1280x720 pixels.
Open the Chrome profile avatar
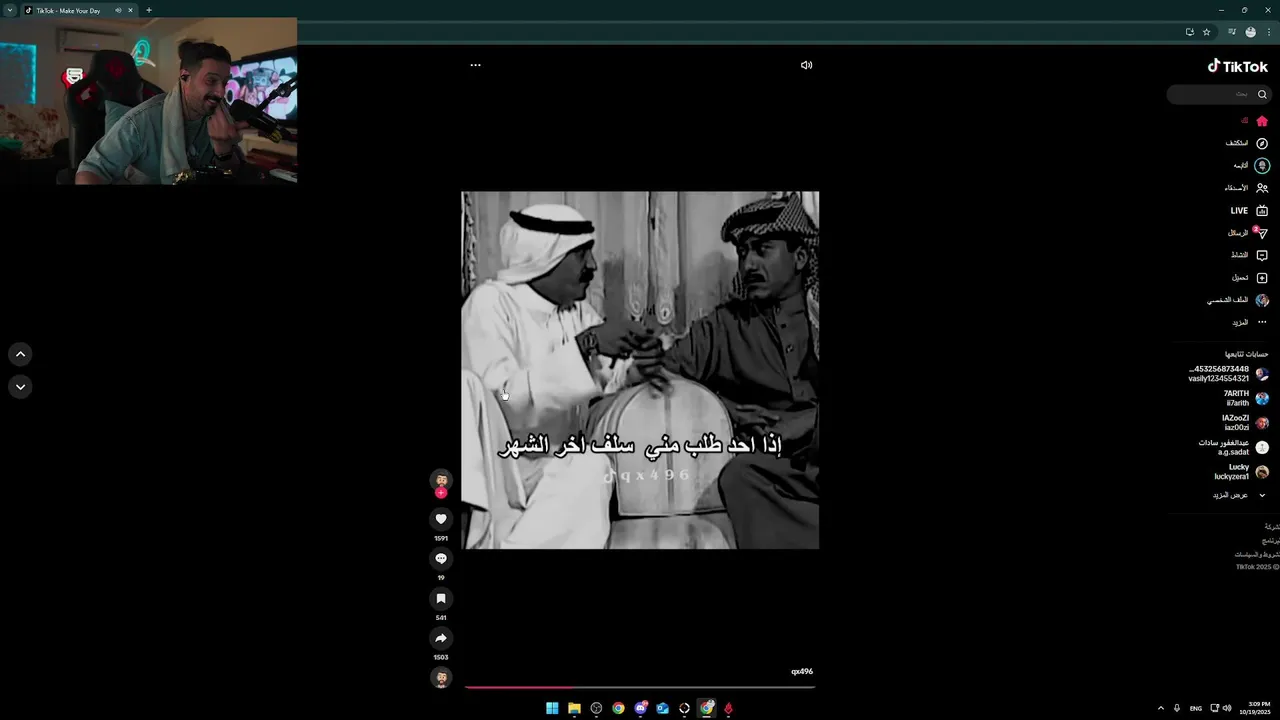(1251, 32)
